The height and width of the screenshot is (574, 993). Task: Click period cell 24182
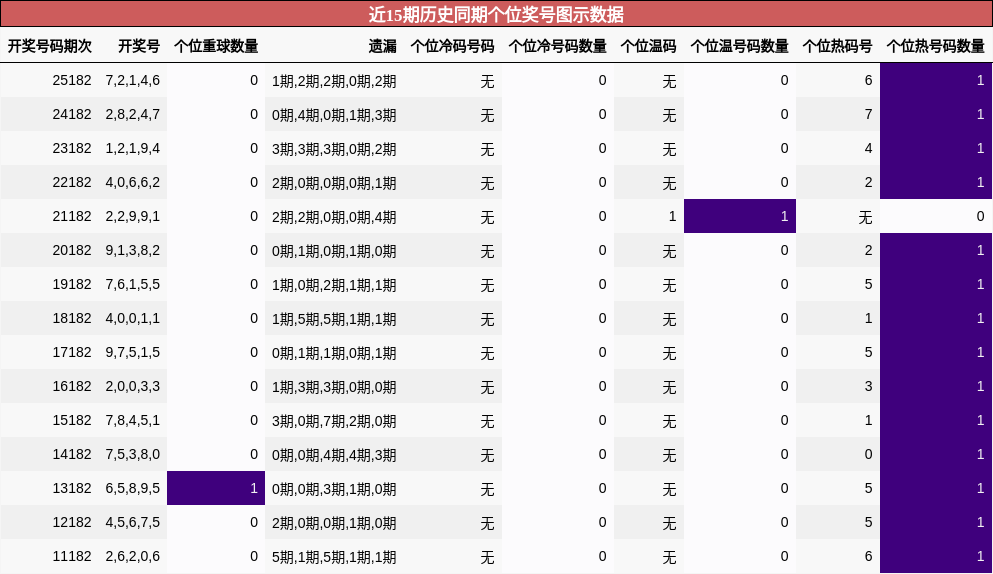tap(72, 115)
